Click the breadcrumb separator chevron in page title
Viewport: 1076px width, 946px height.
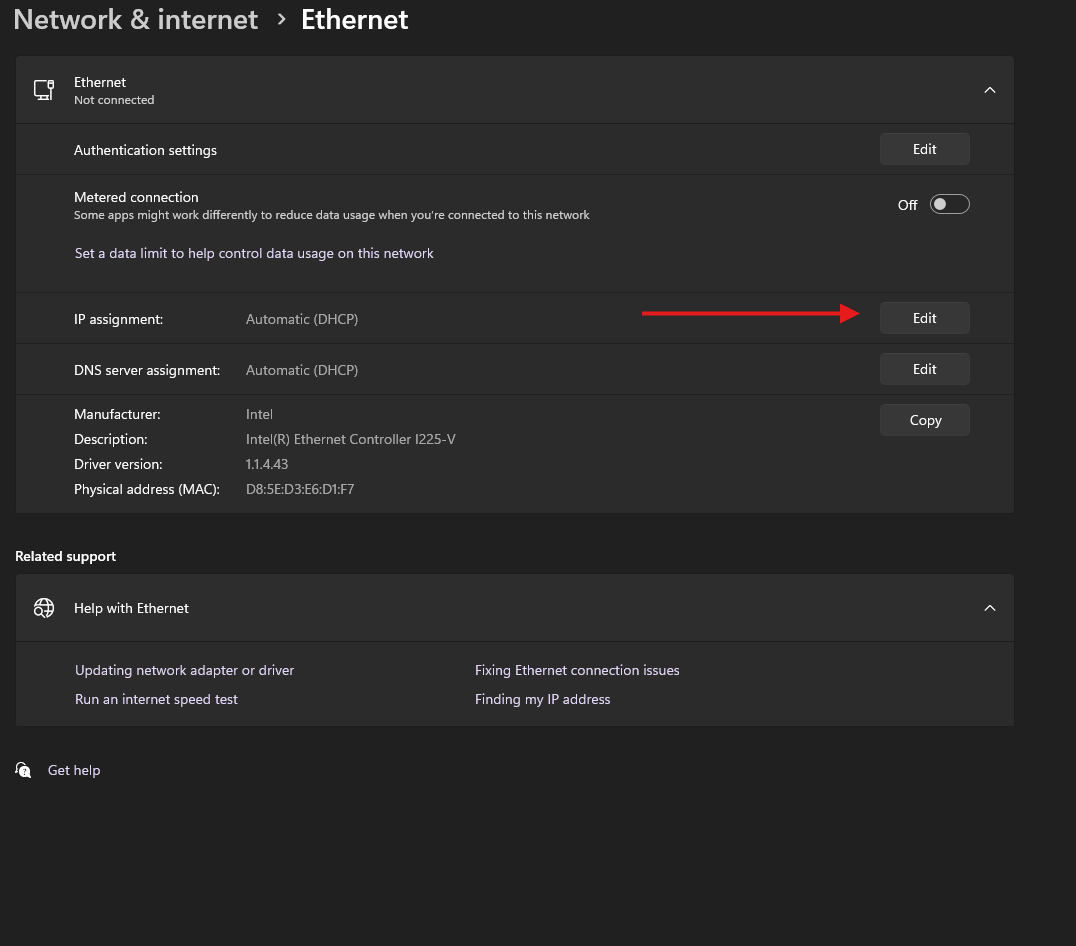click(x=280, y=19)
